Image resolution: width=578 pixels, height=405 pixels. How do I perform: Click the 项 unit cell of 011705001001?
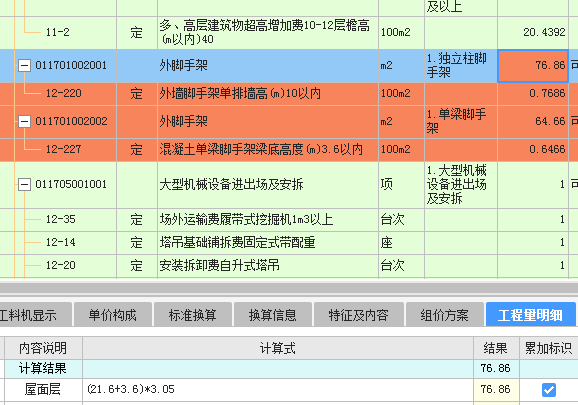[401, 184]
